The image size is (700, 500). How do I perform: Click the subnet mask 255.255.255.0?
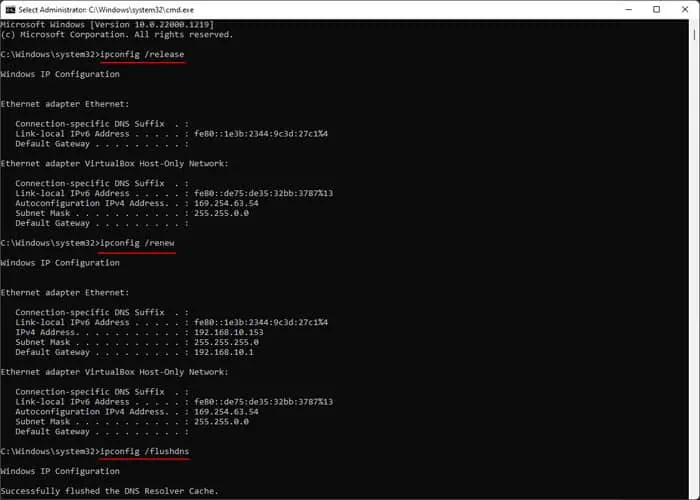[x=226, y=342]
